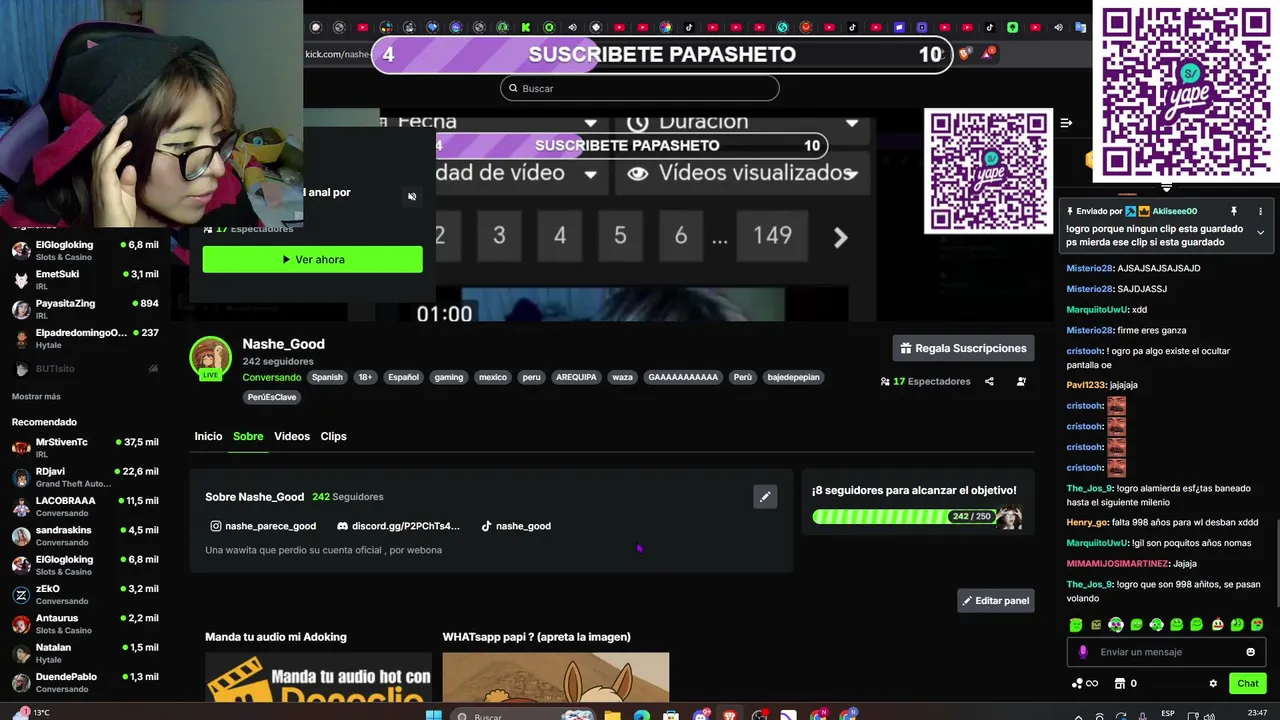1280x720 pixels.
Task: Switch to the Inicio tab
Action: coord(208,436)
